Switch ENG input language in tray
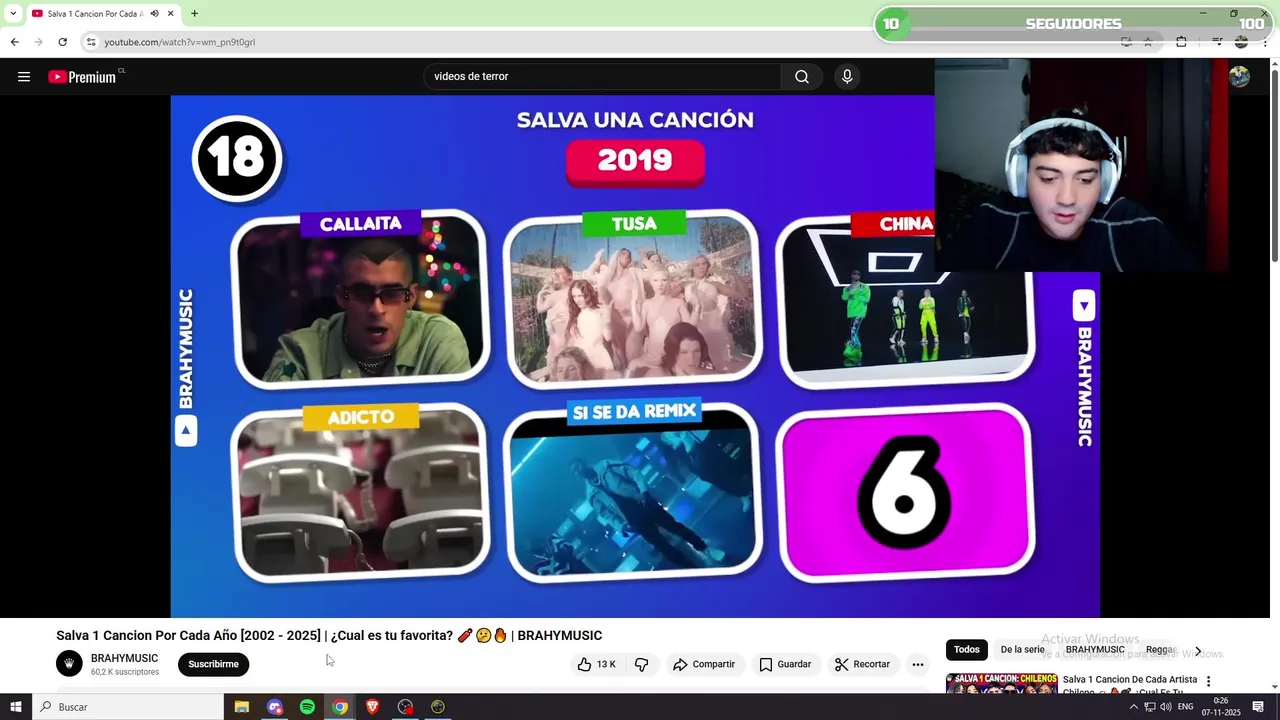The width and height of the screenshot is (1280, 720). coord(1185,707)
